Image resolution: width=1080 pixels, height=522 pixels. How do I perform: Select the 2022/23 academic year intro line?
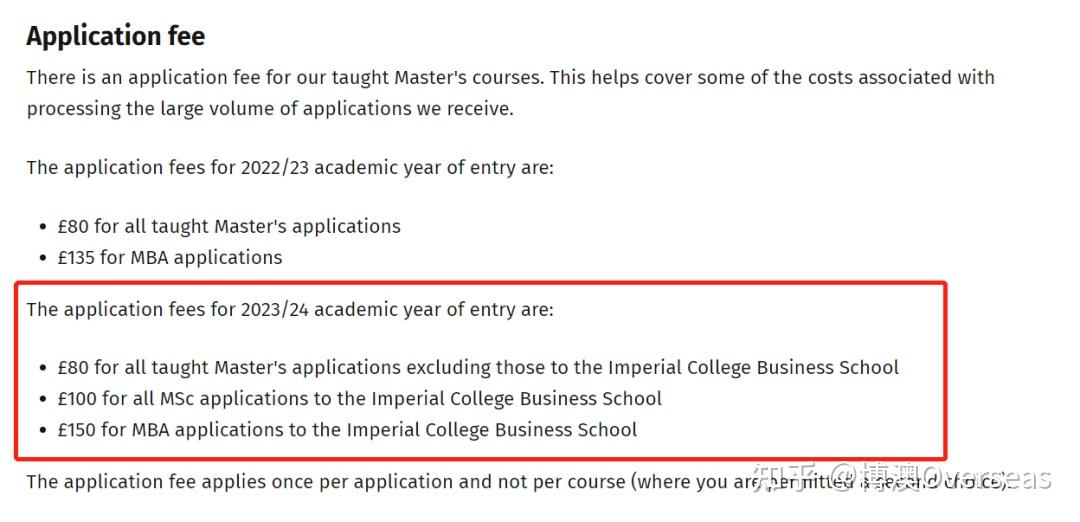(290, 167)
